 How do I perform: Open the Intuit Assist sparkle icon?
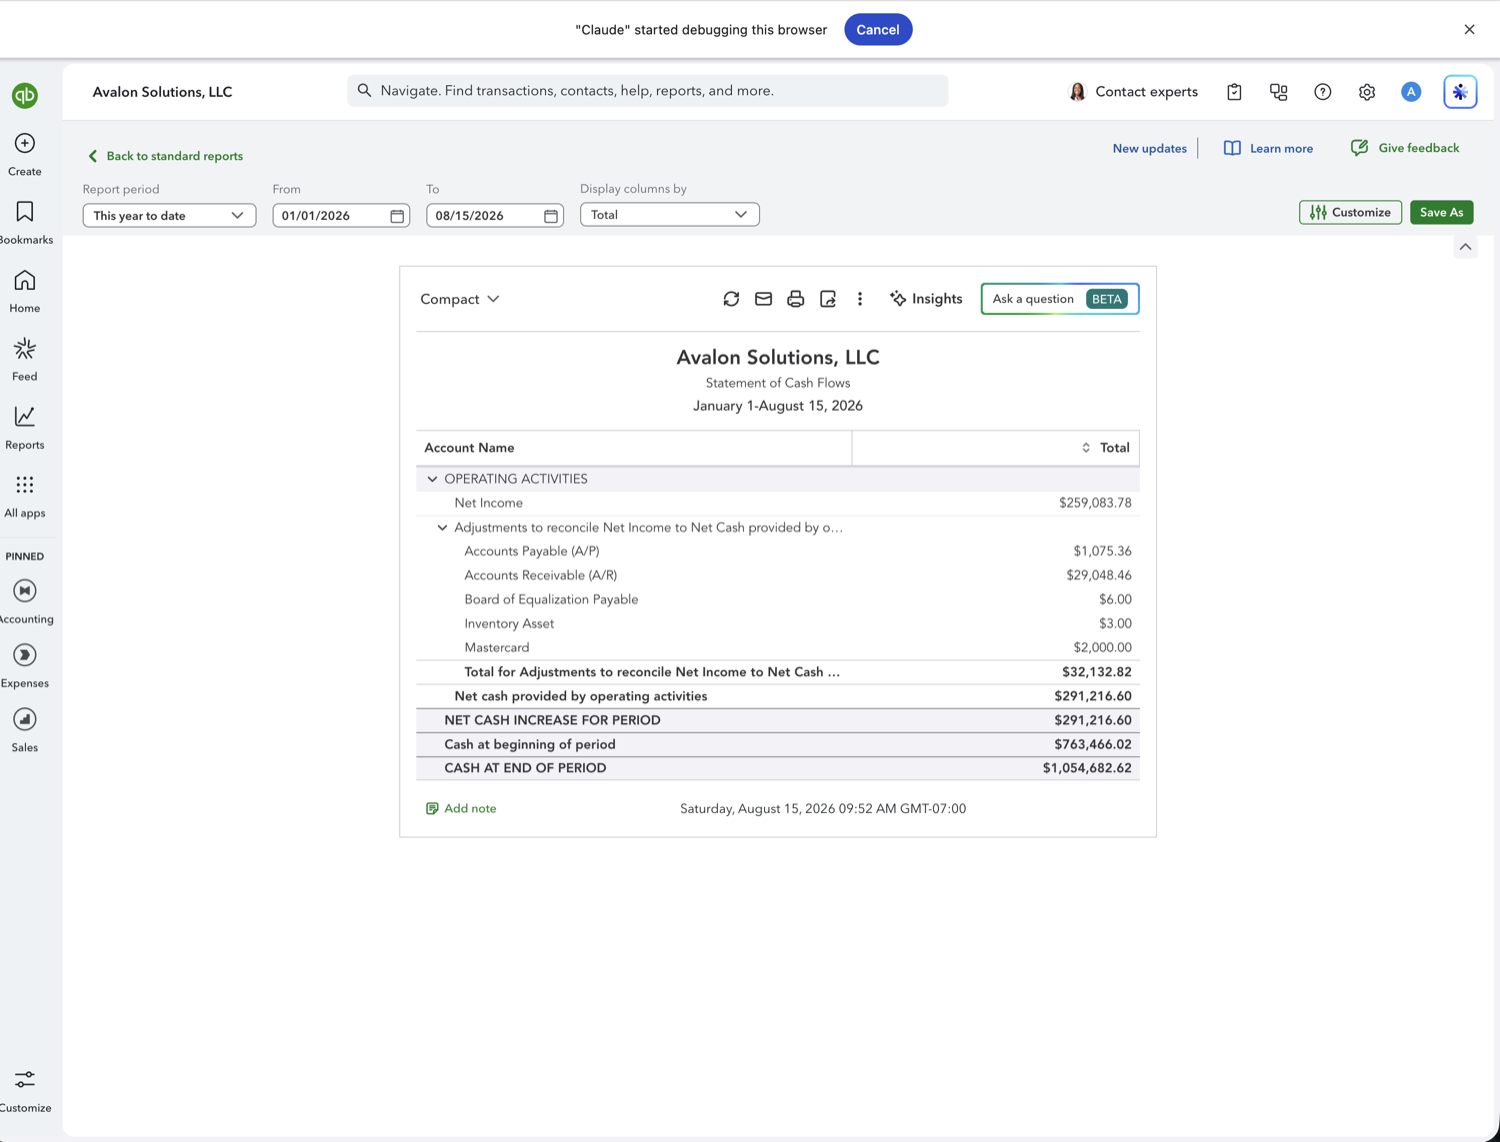coord(1460,92)
